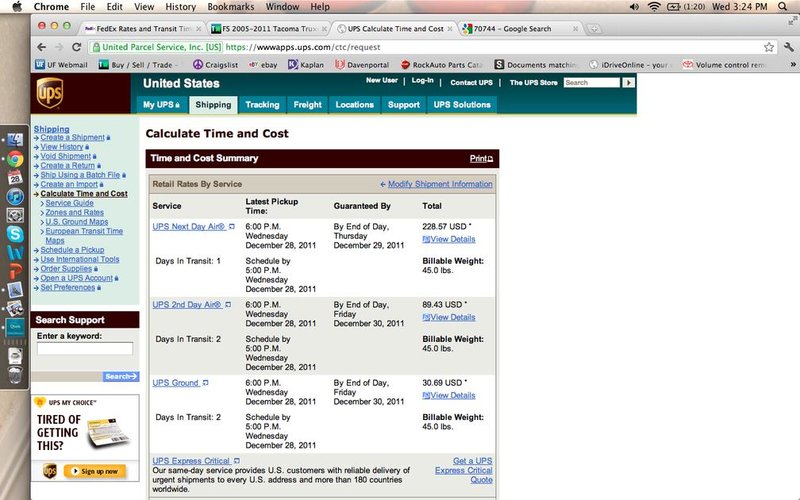Click Modify Shipment Information link
Viewport: 800px width, 500px height.
[x=440, y=184]
